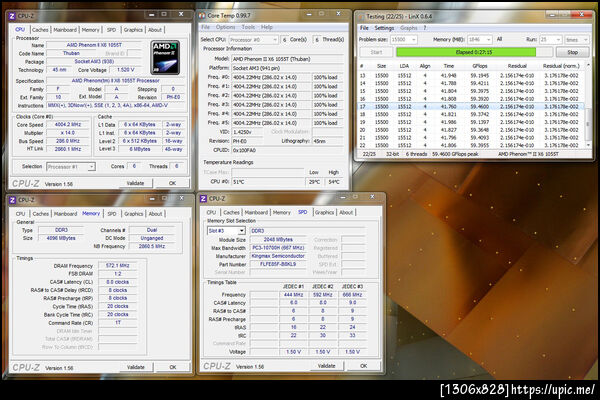The width and height of the screenshot is (600, 400).
Task: Open the '?' help menu in LinX
Action: pyautogui.click(x=425, y=28)
